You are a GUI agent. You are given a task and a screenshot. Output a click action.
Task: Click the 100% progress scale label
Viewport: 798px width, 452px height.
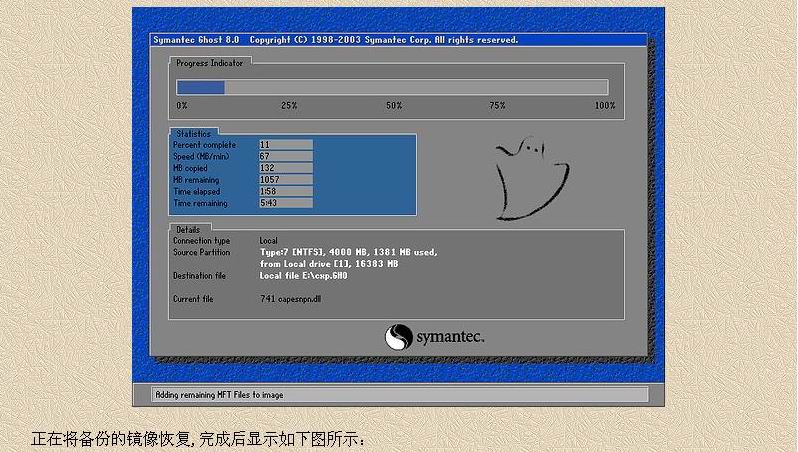point(605,105)
